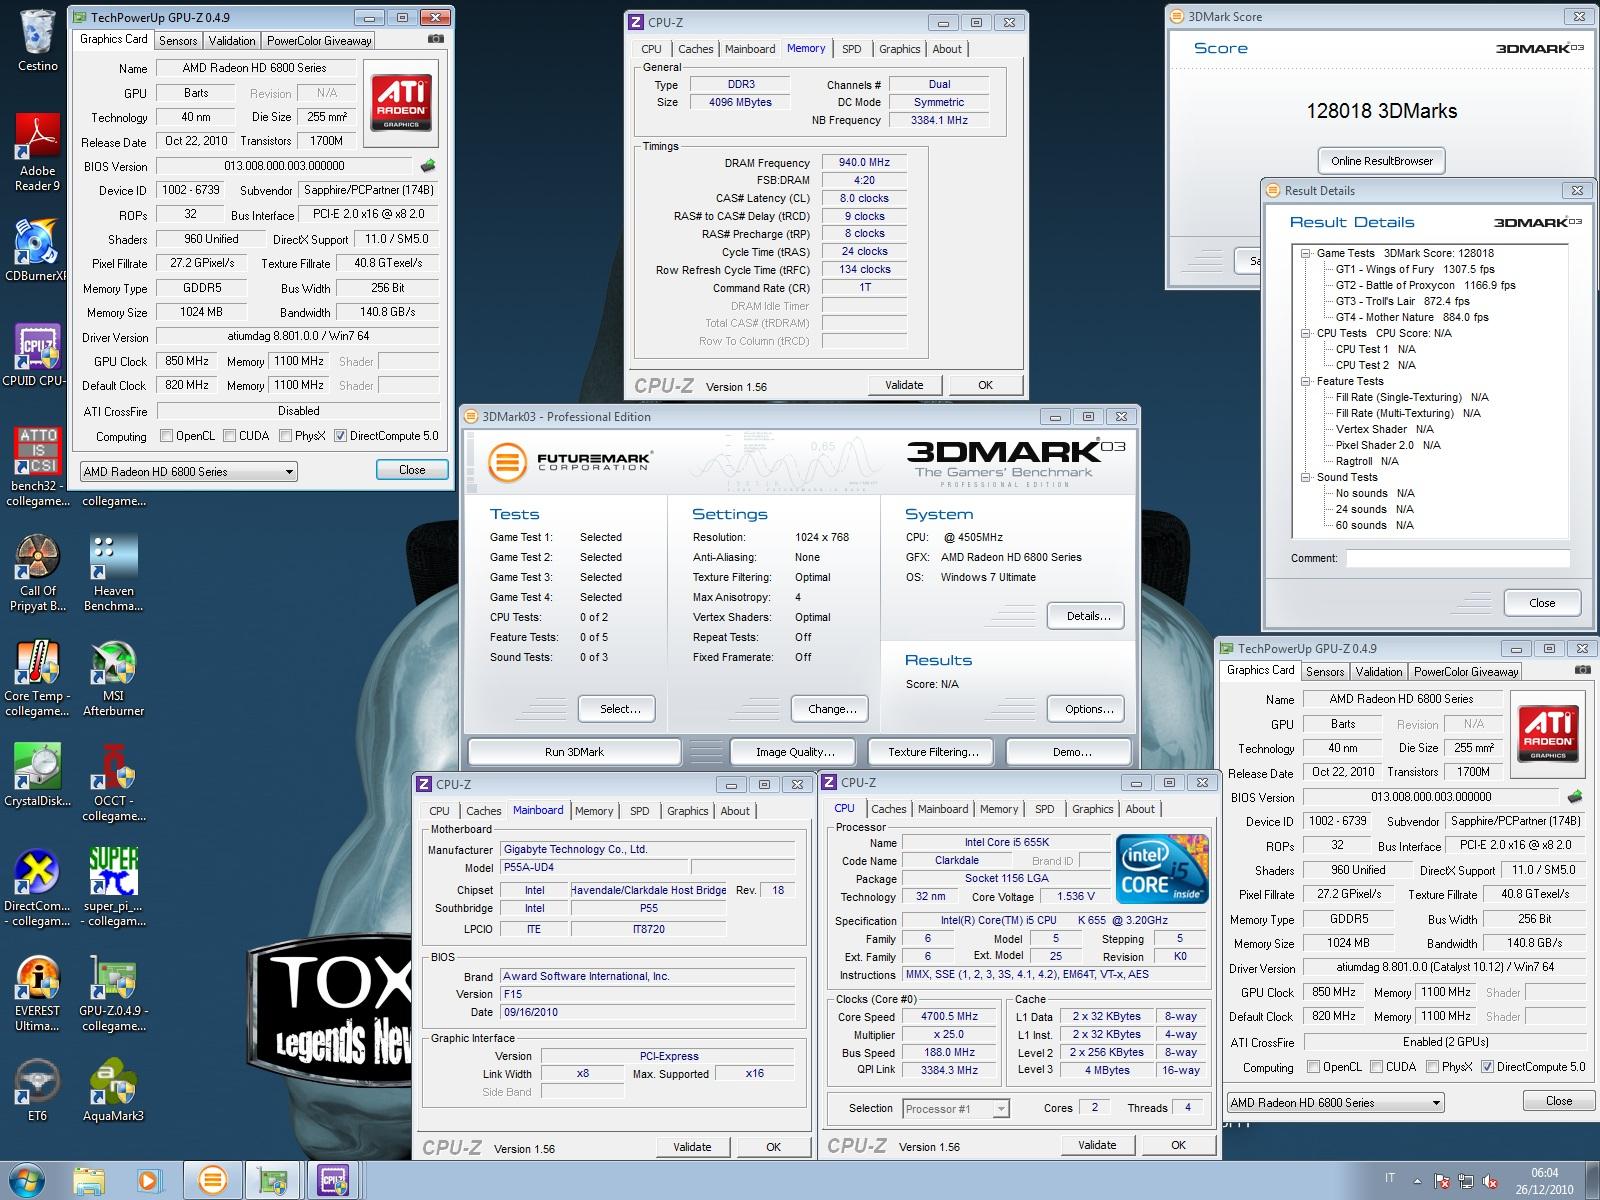Open GPU selection dropdown in top GPU-Z
This screenshot has width=1600, height=1200.
[189, 471]
